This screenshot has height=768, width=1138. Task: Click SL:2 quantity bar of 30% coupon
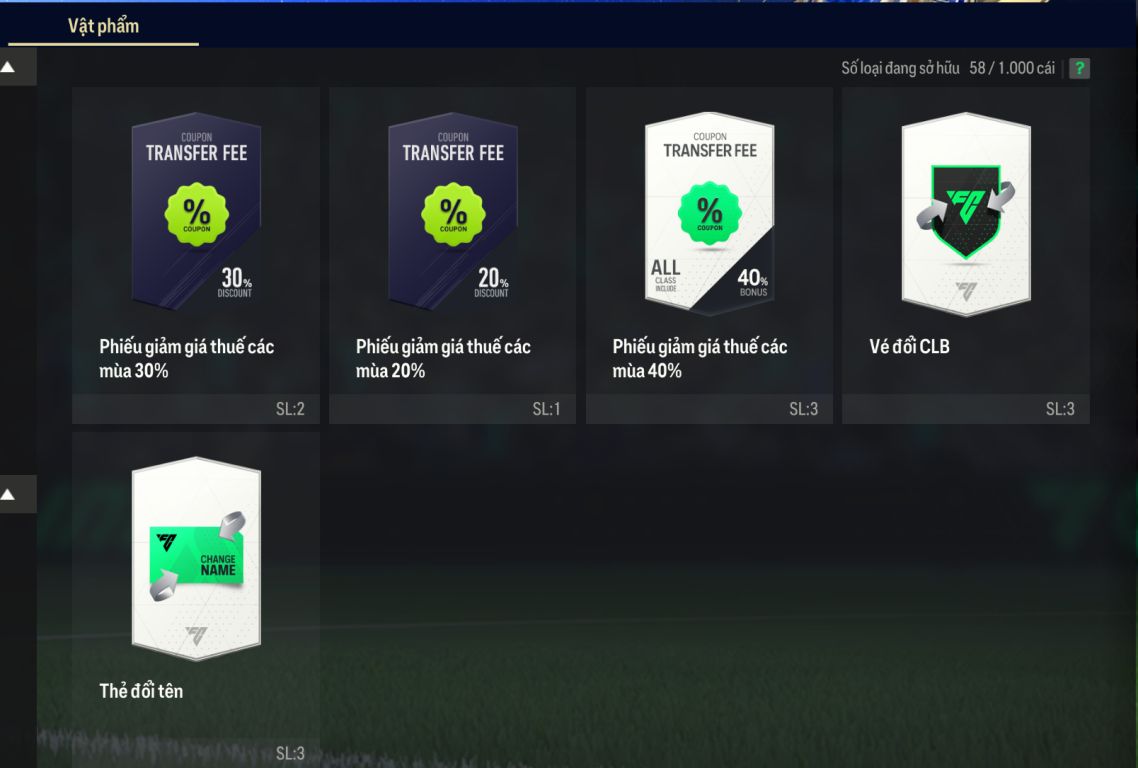click(196, 409)
